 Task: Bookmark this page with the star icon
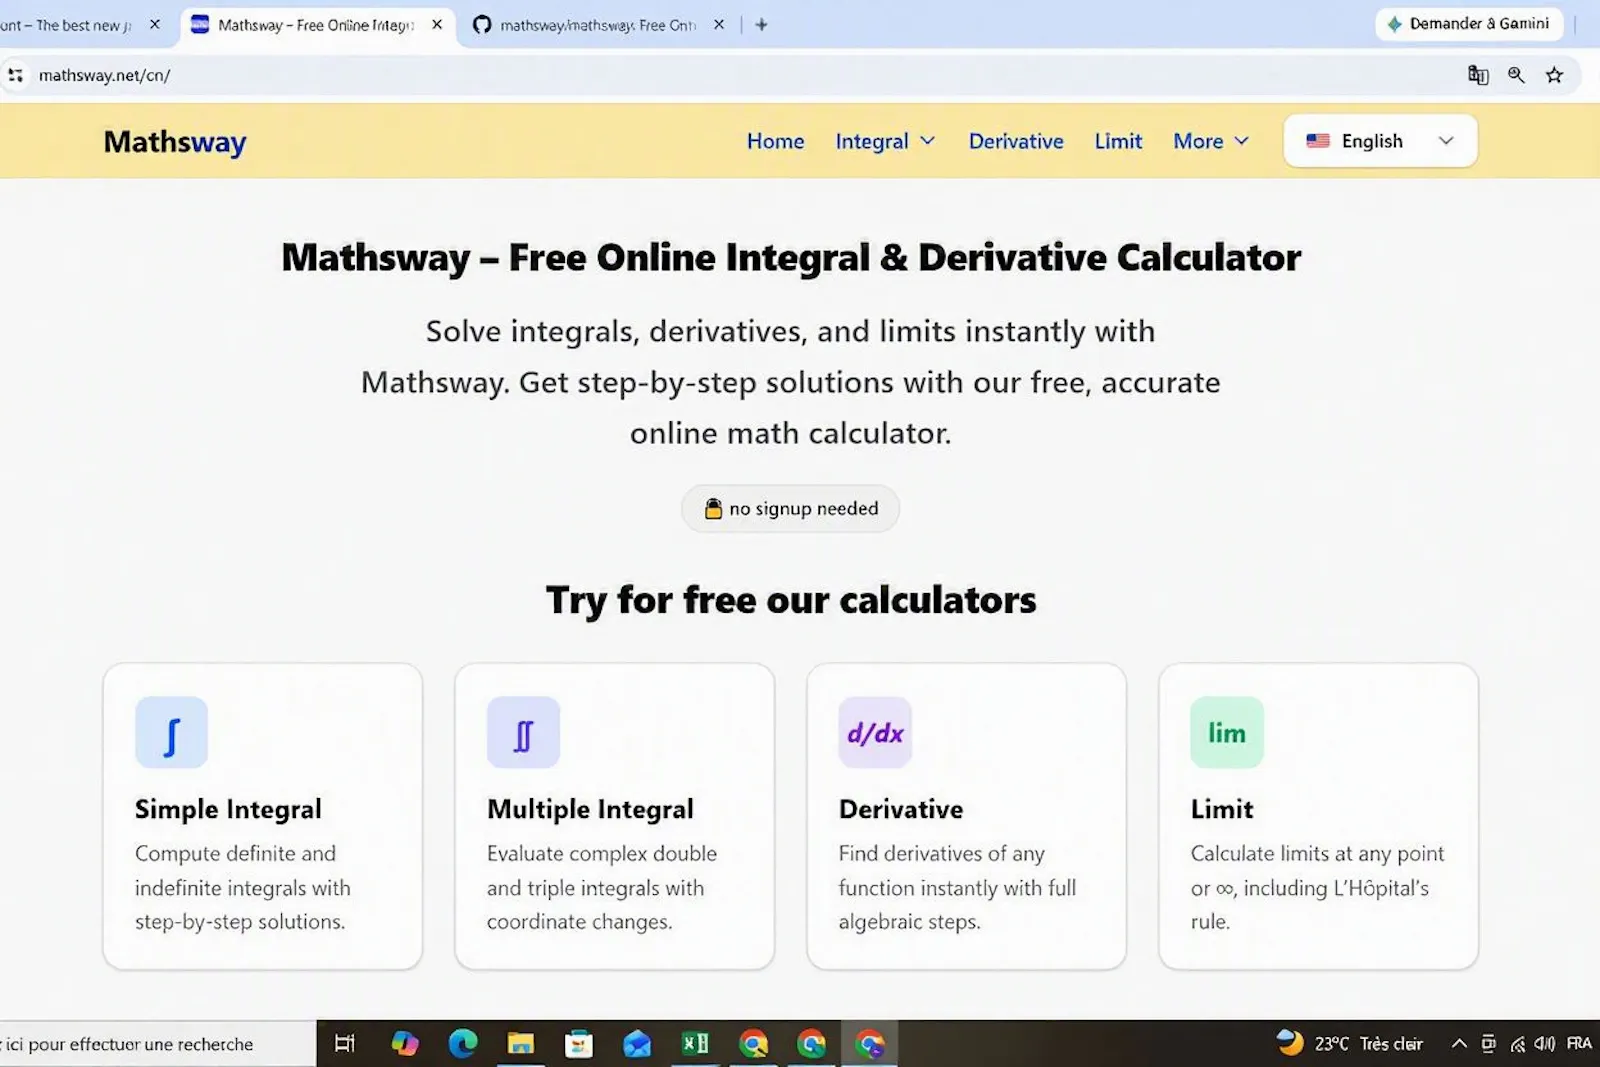click(1554, 75)
